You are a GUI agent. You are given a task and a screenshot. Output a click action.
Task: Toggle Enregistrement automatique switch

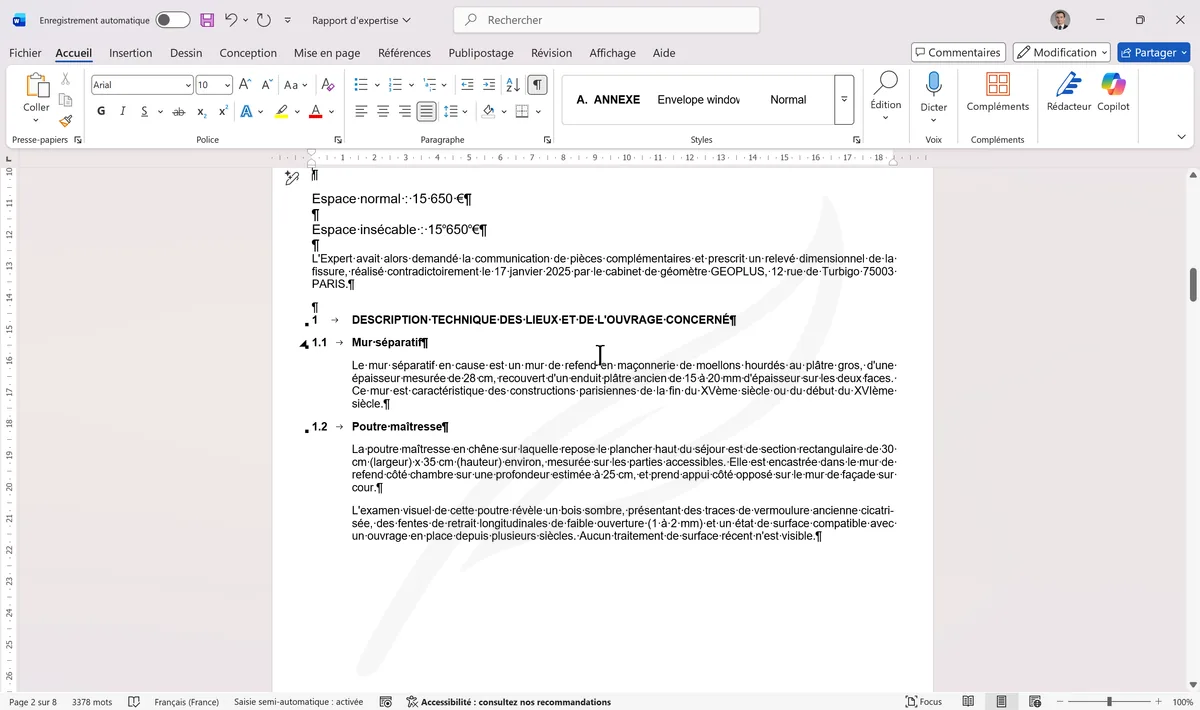click(x=170, y=19)
